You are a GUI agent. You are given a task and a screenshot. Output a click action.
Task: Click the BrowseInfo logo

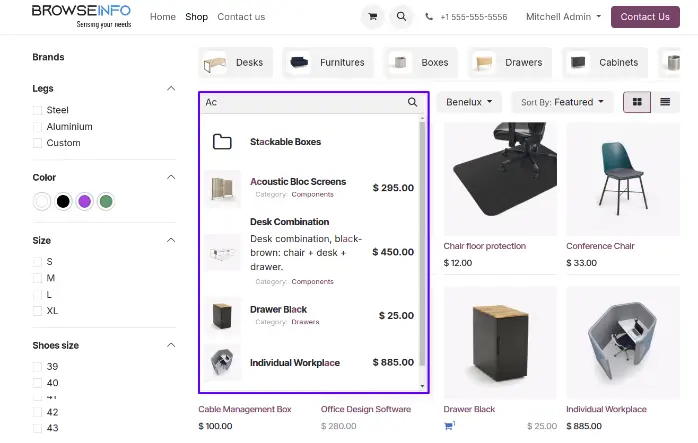pos(81,16)
